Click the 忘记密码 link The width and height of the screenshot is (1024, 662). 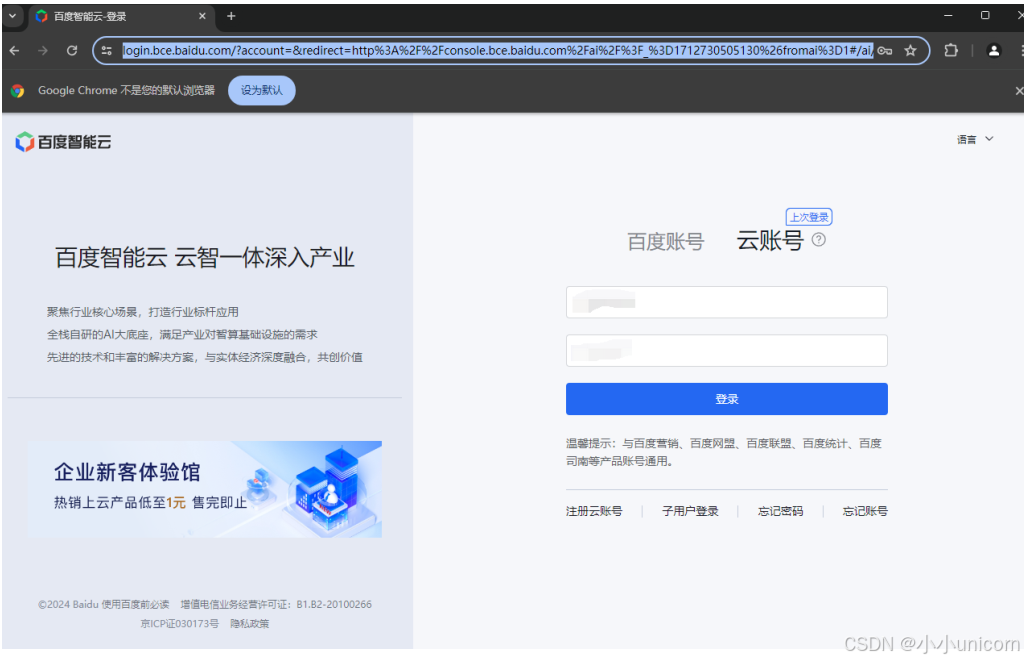pos(780,511)
